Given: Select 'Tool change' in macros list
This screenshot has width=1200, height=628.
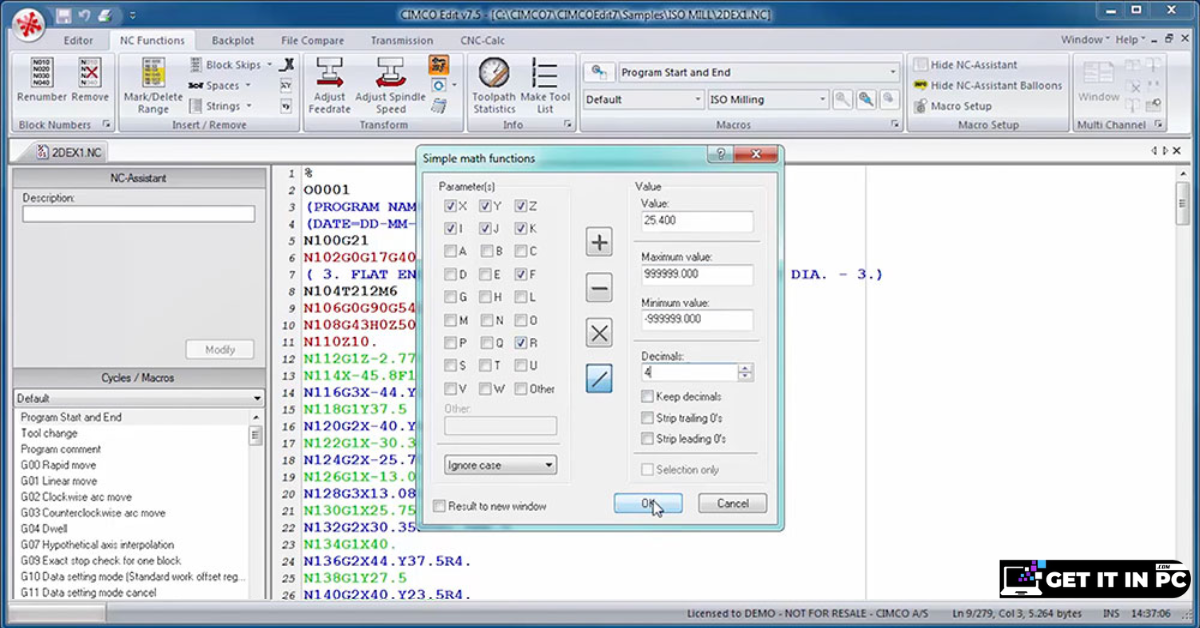Looking at the screenshot, I should point(49,434).
